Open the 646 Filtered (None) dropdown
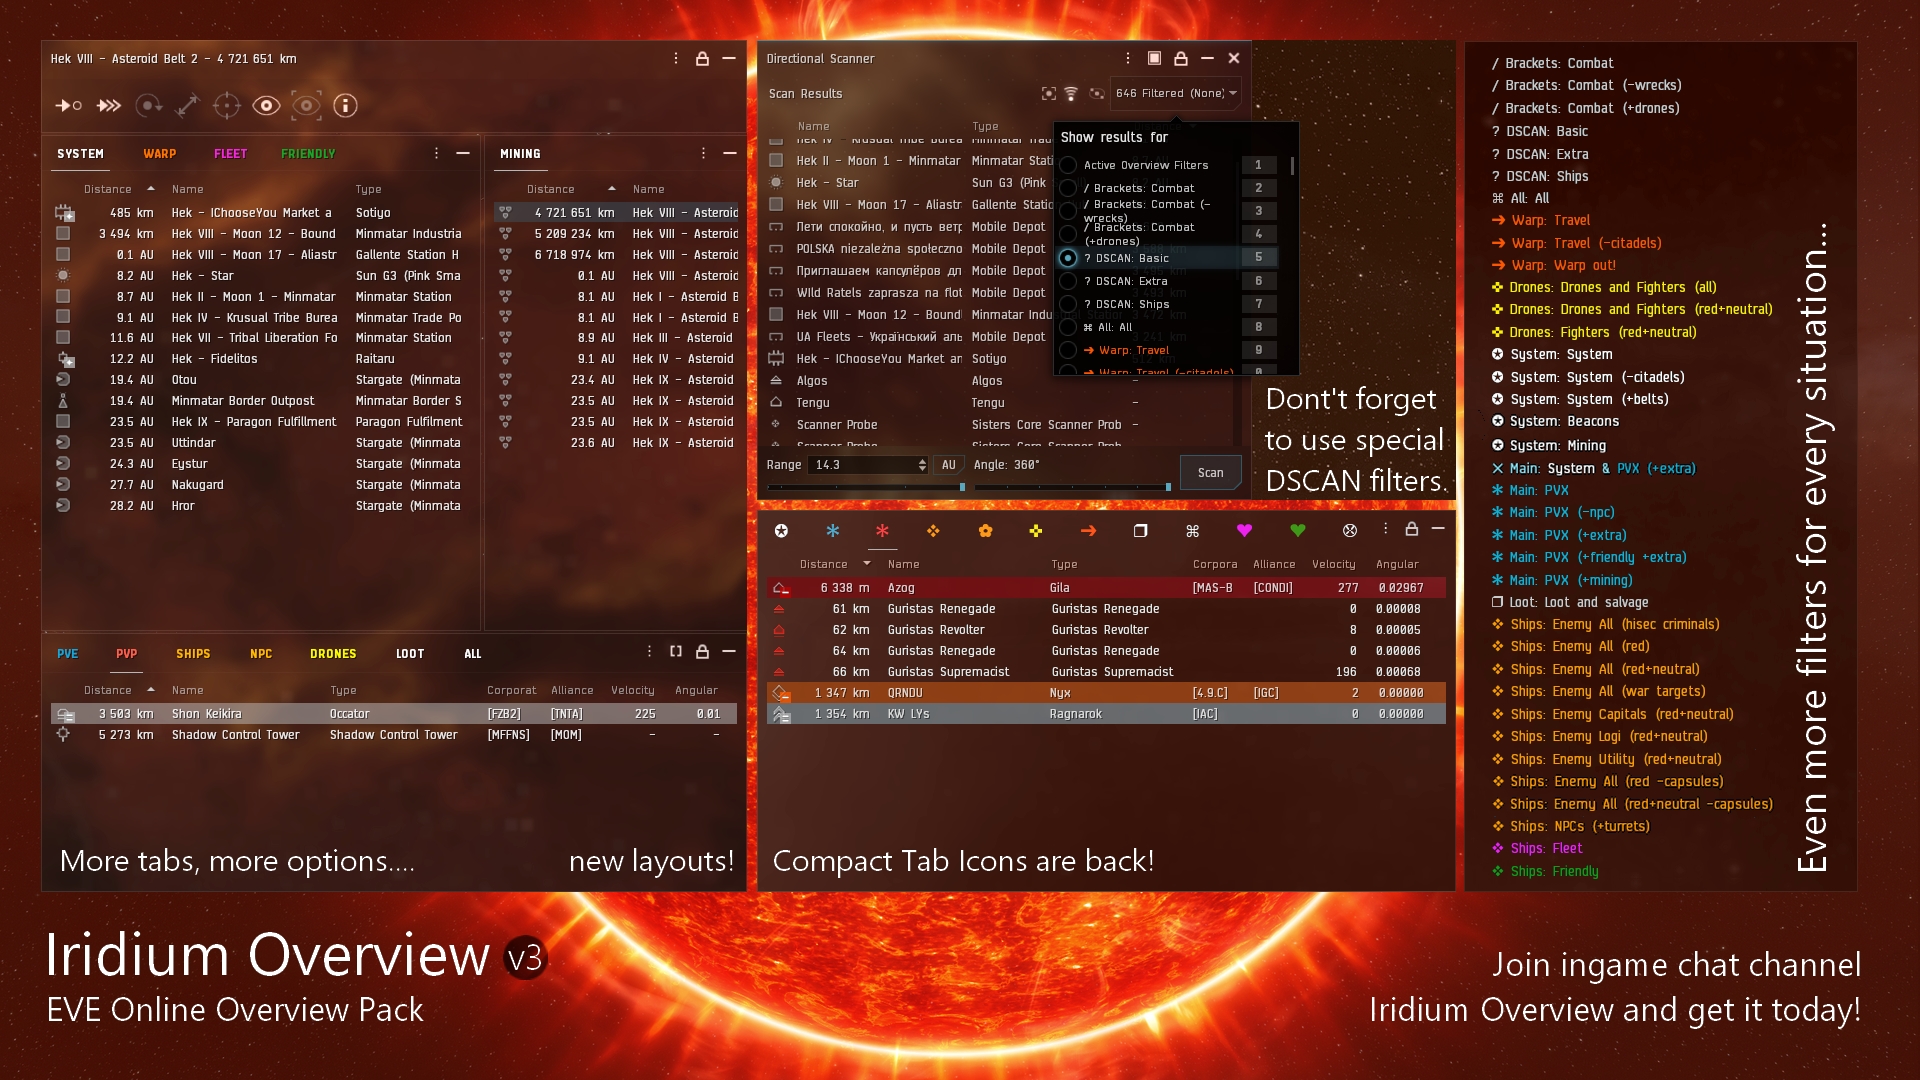 tap(1176, 92)
